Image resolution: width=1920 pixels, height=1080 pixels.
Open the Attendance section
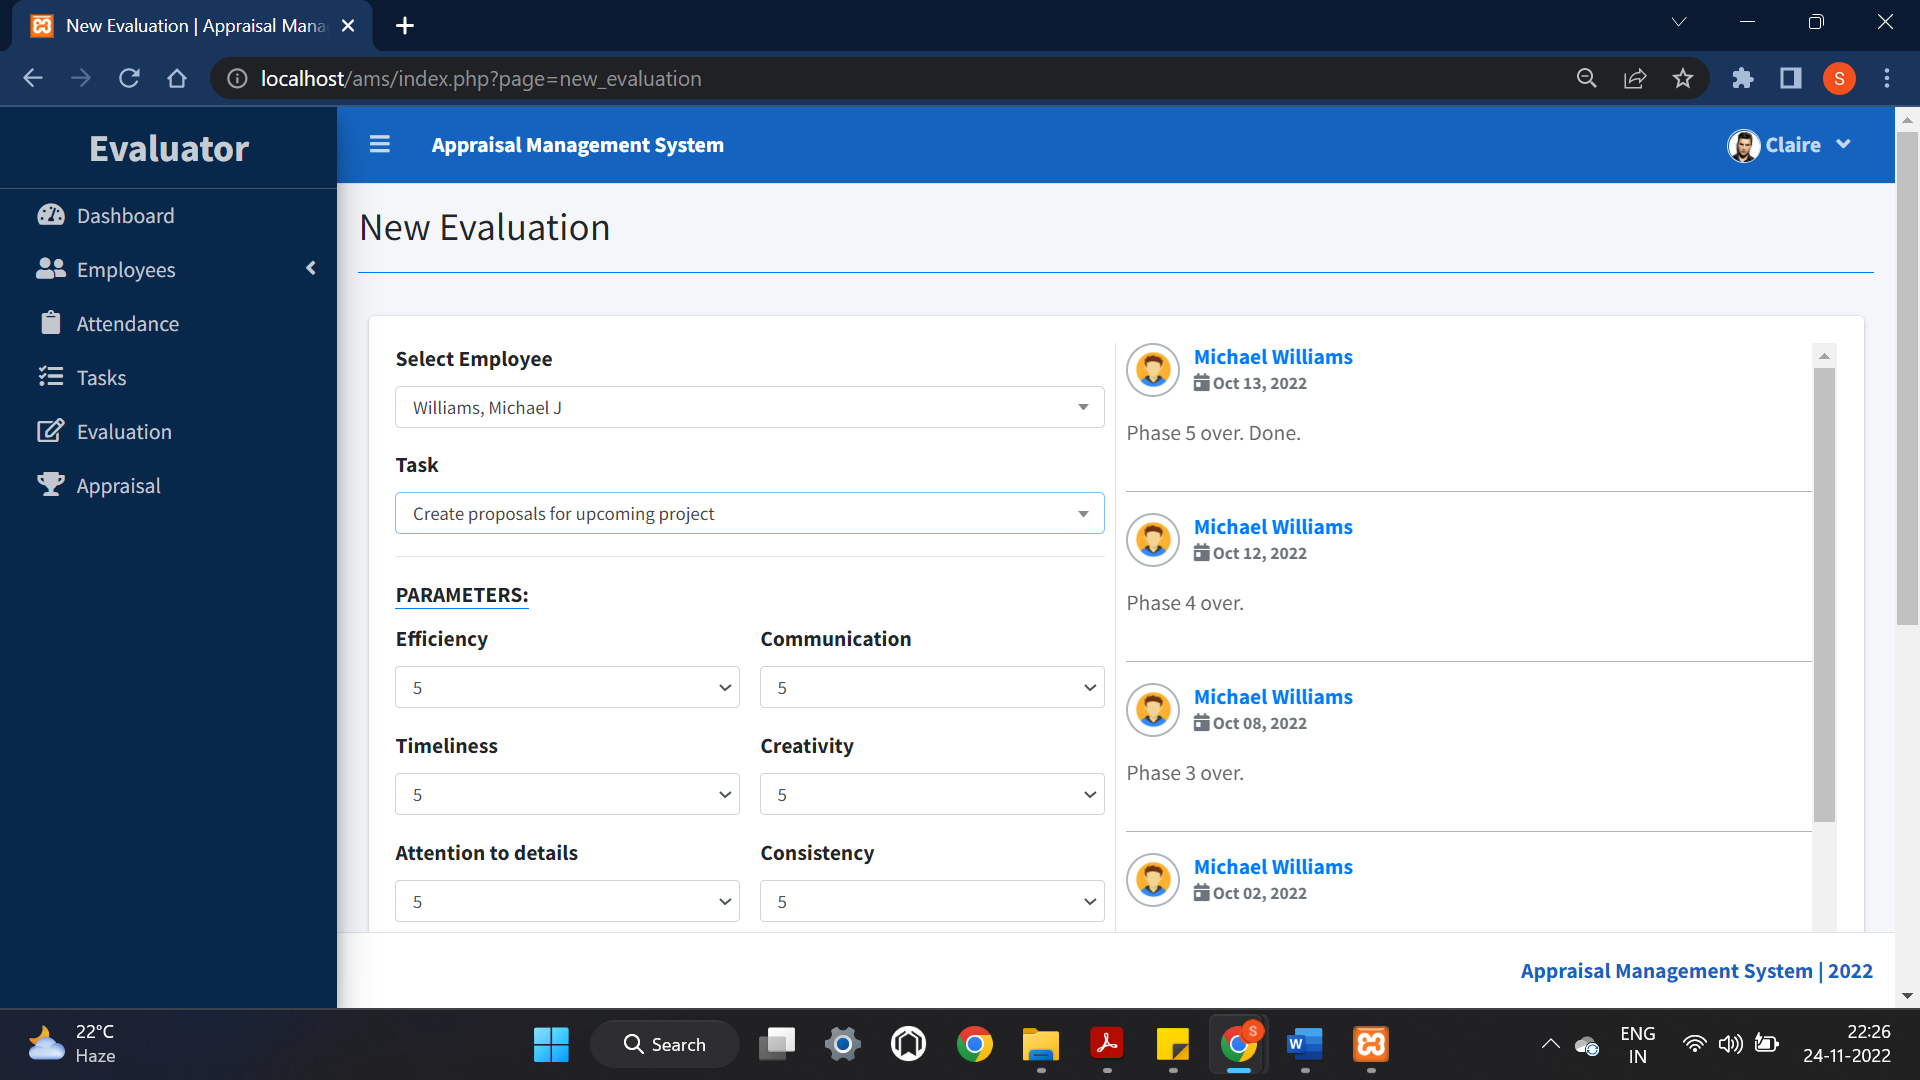point(127,323)
